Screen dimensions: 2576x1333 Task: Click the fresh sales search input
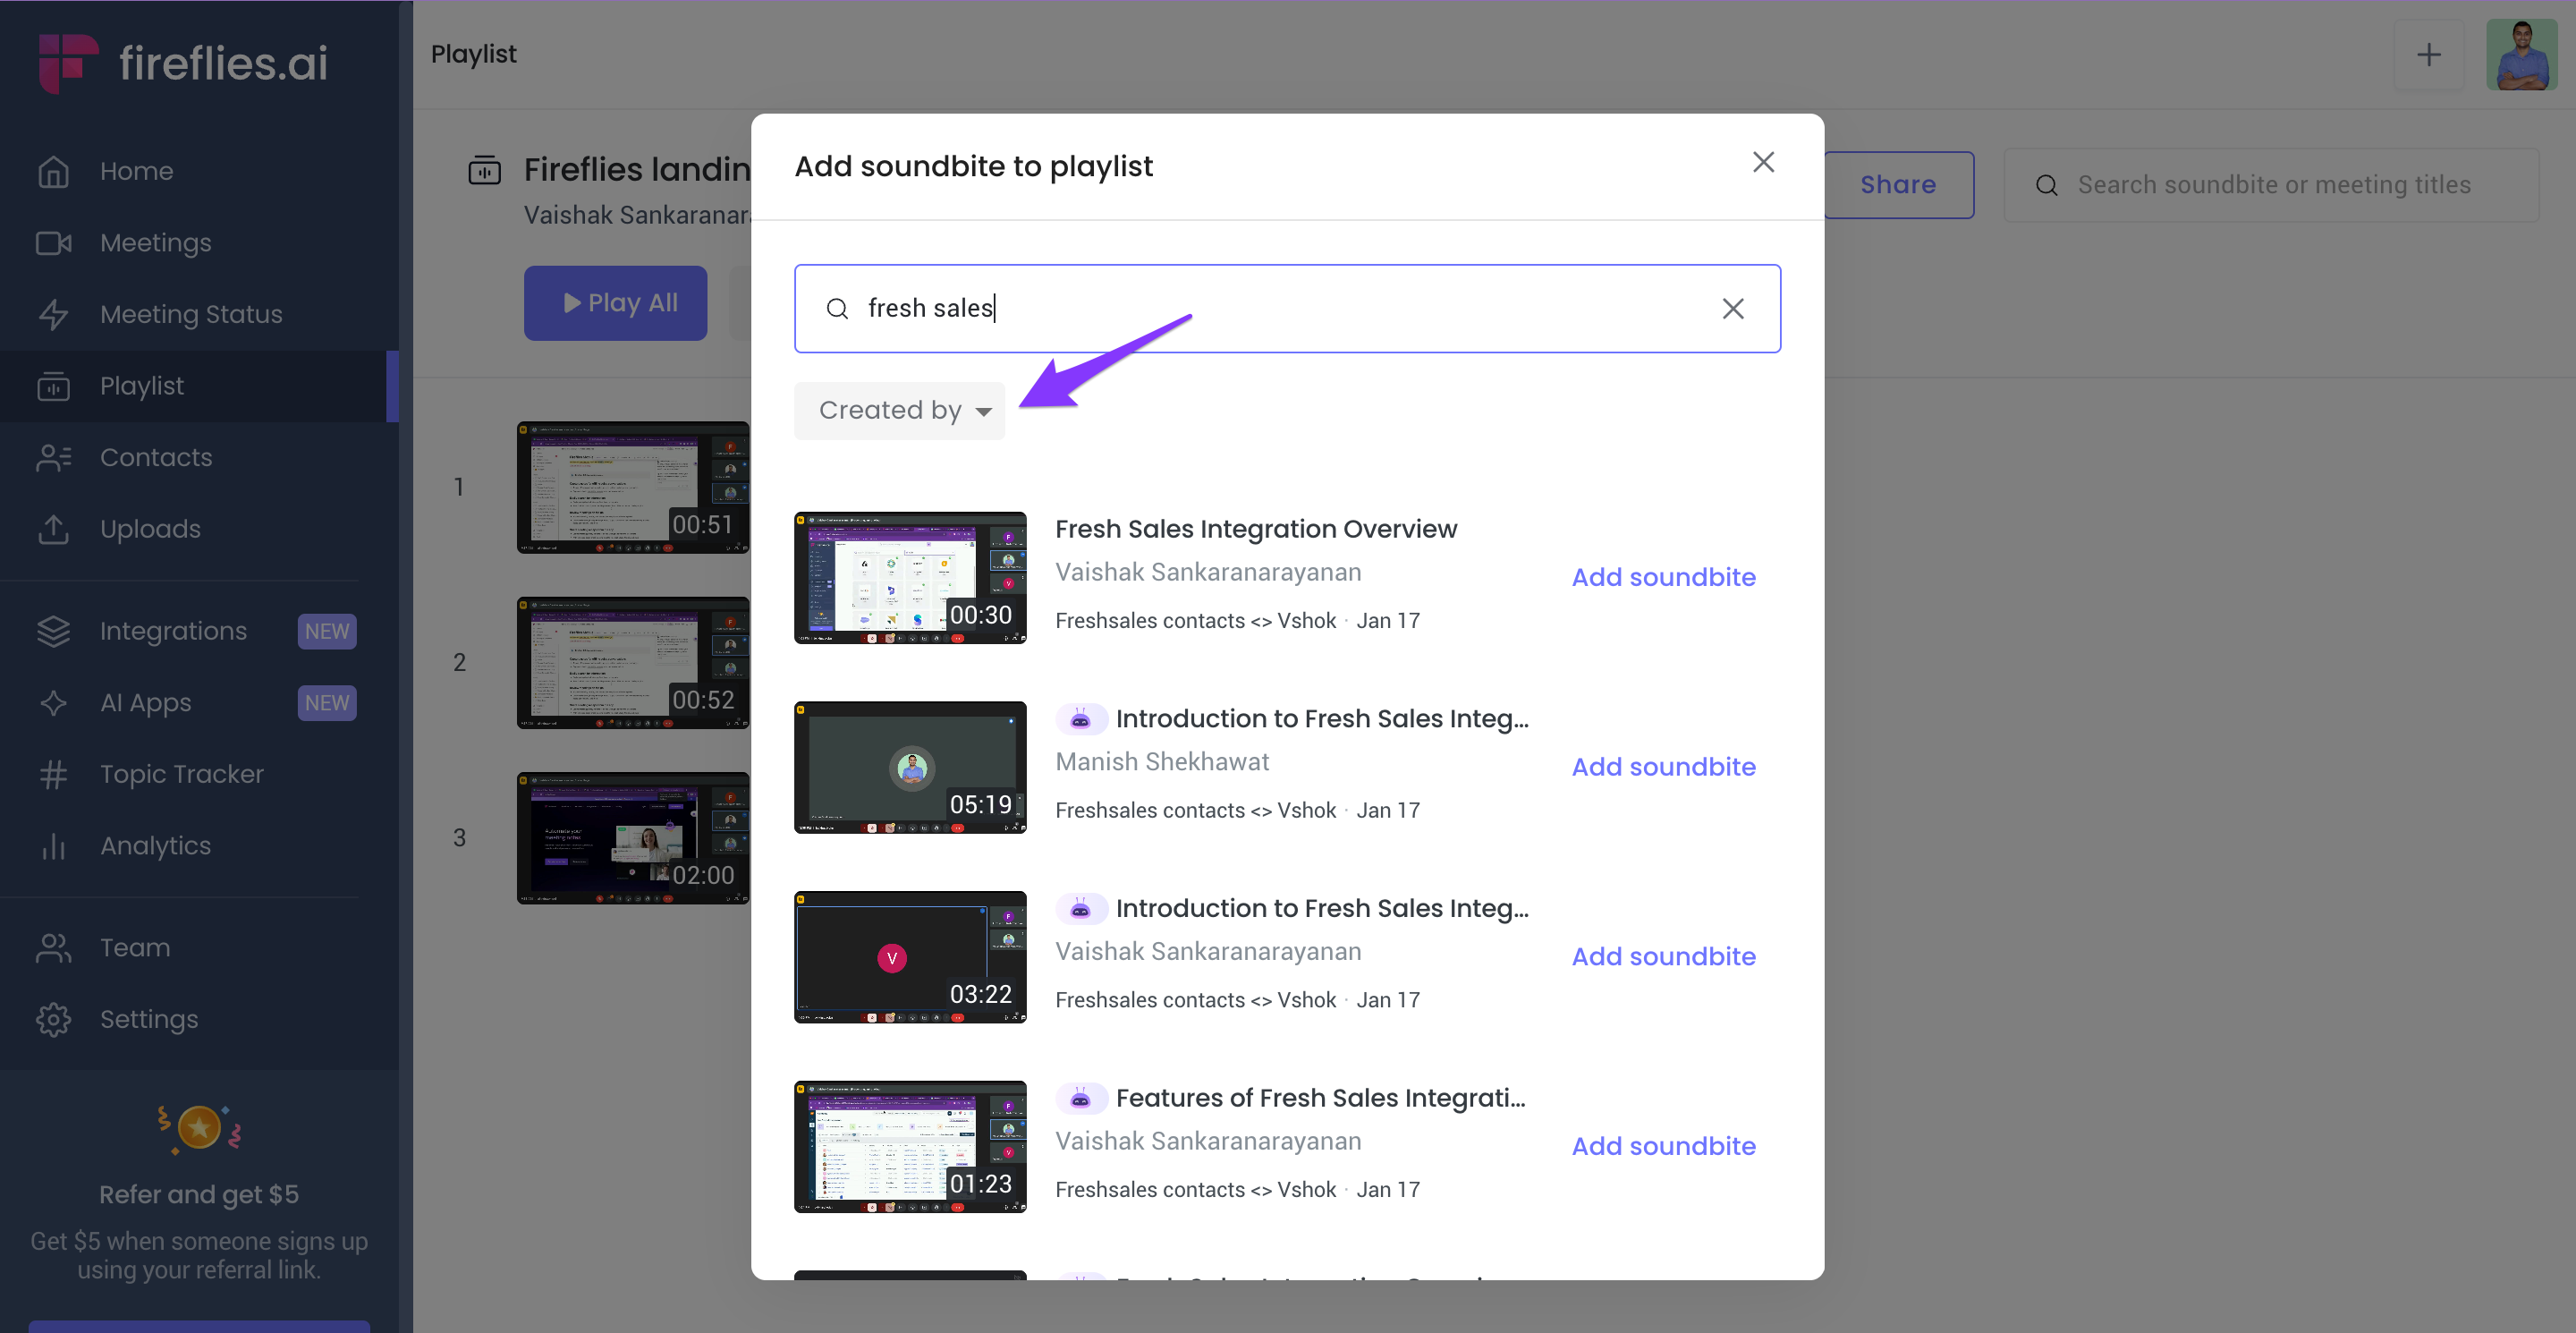point(1287,308)
